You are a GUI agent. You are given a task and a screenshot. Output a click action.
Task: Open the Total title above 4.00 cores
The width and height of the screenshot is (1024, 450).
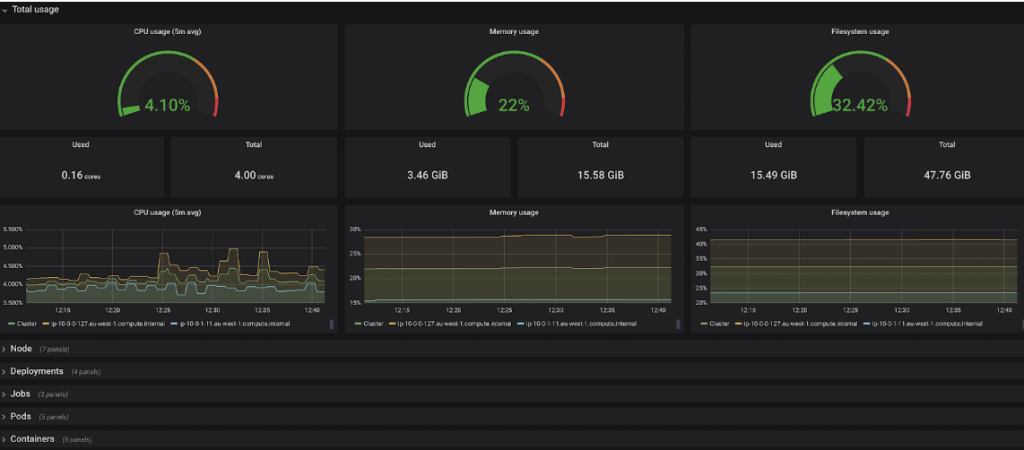(254, 144)
